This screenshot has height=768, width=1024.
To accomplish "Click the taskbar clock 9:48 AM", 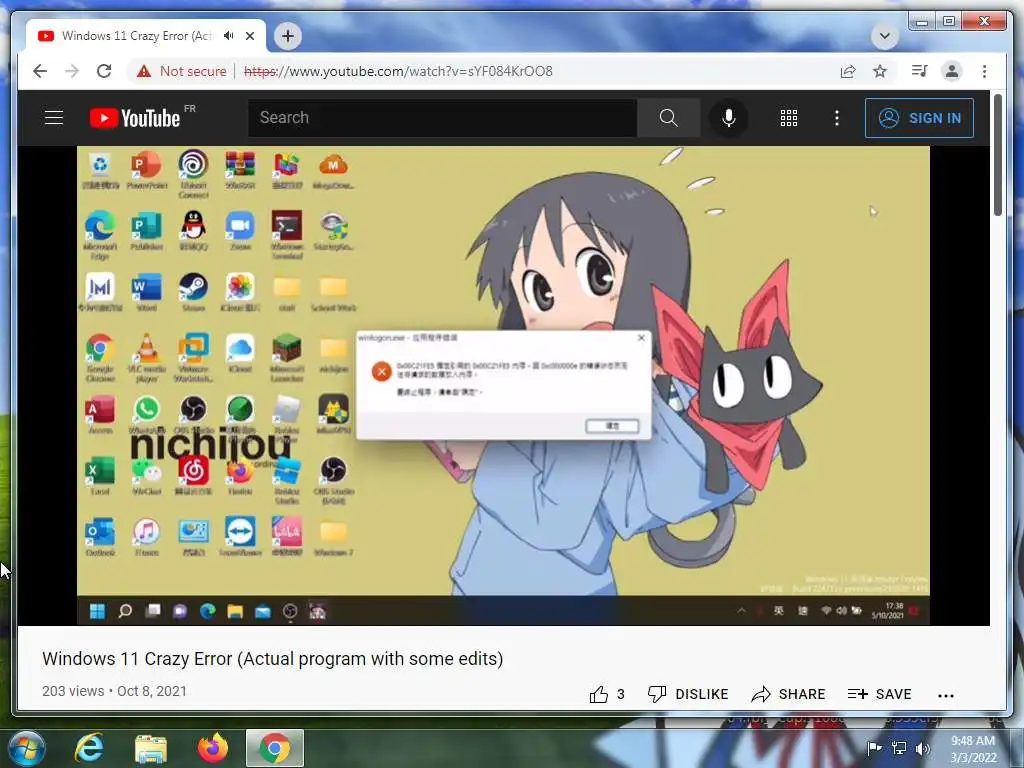I will point(973,749).
